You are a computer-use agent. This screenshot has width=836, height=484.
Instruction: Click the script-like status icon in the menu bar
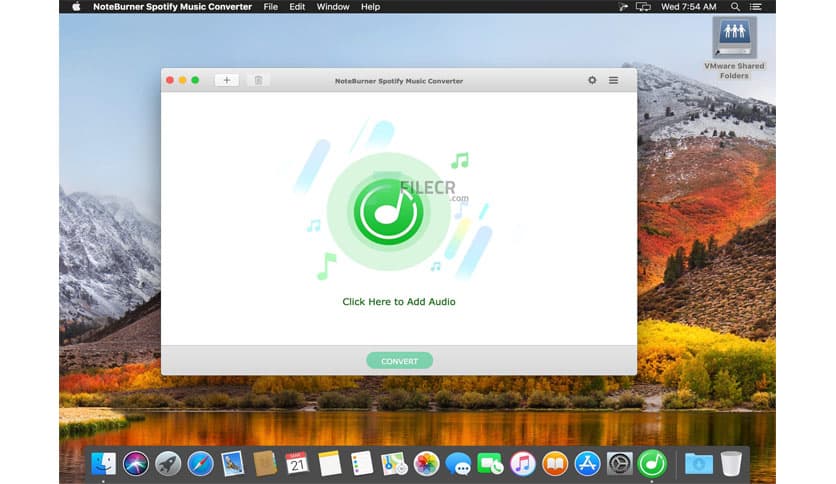point(623,6)
